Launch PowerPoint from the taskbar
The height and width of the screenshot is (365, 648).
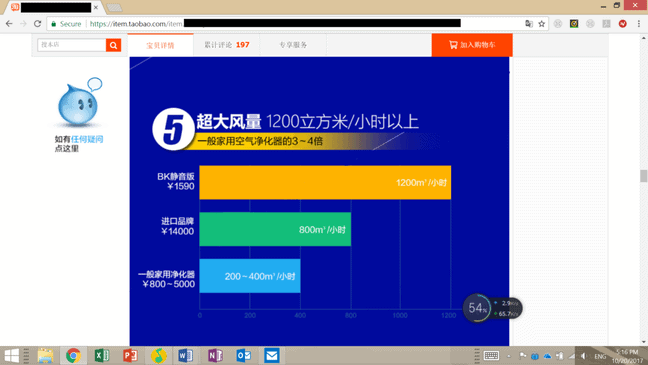[130, 355]
